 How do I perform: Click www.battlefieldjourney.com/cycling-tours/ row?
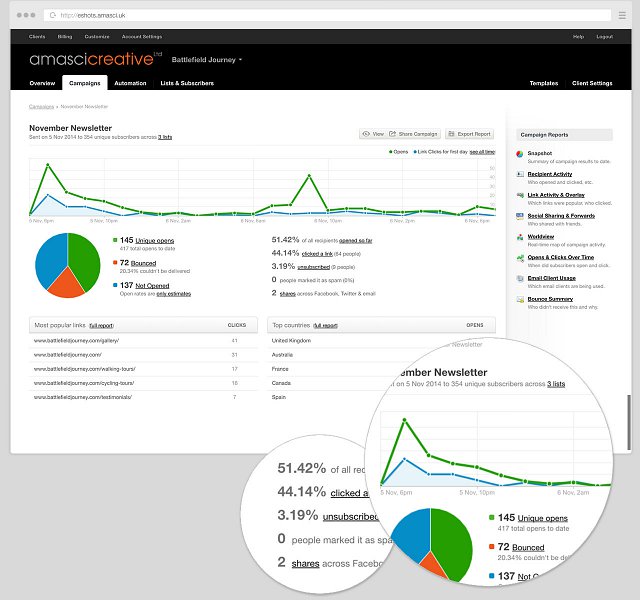[143, 383]
